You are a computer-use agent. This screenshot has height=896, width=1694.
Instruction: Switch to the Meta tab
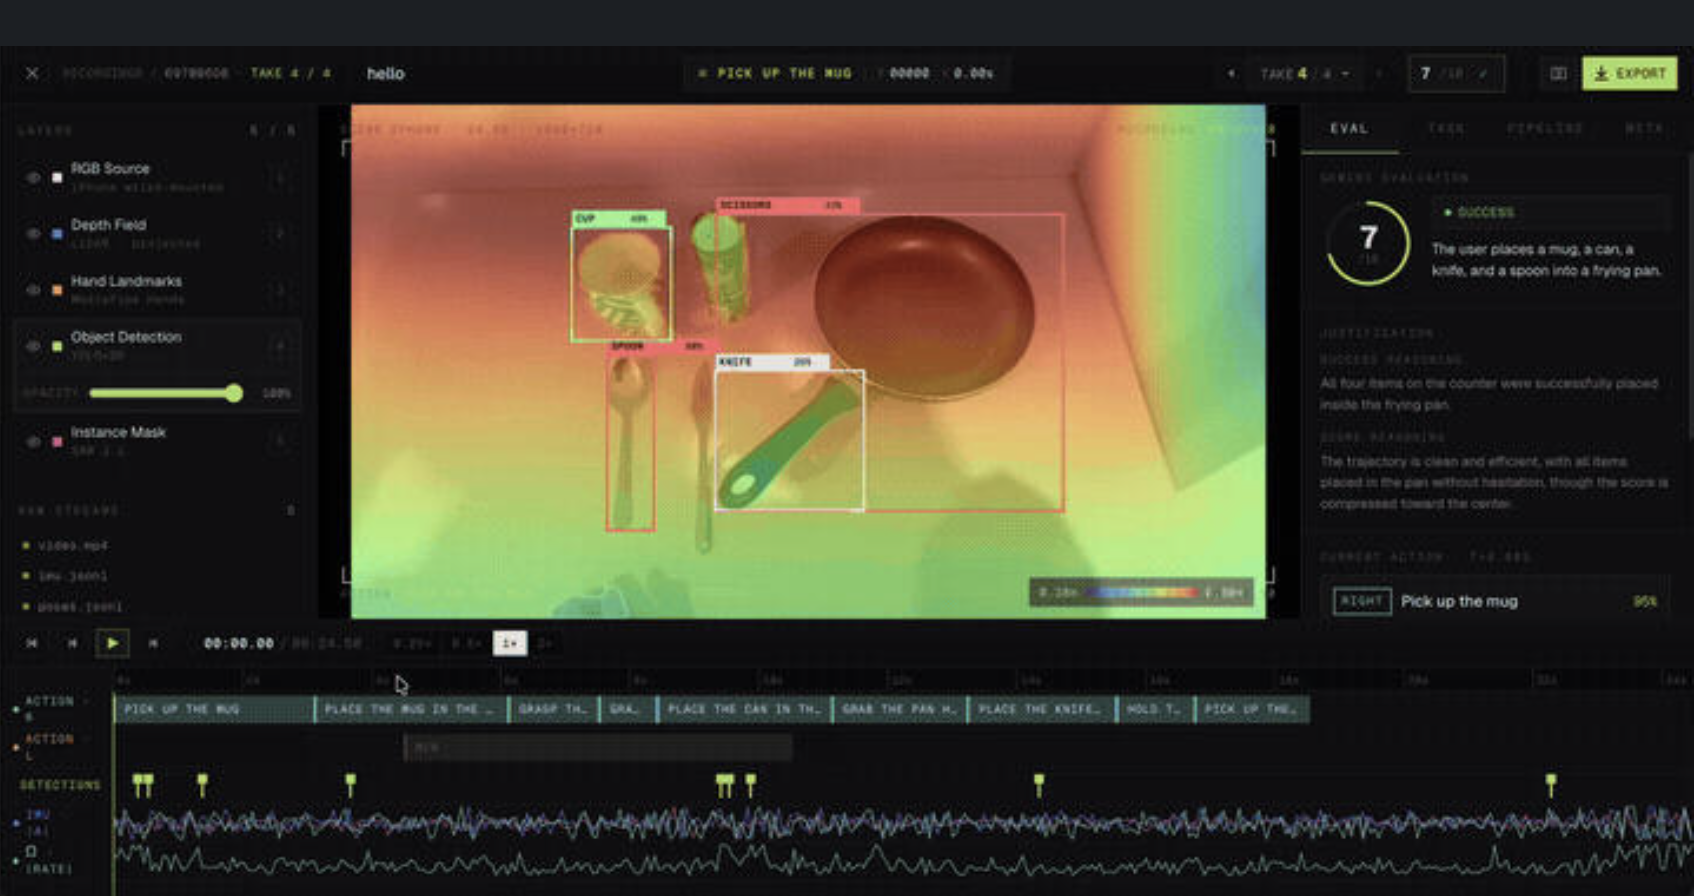point(1644,128)
